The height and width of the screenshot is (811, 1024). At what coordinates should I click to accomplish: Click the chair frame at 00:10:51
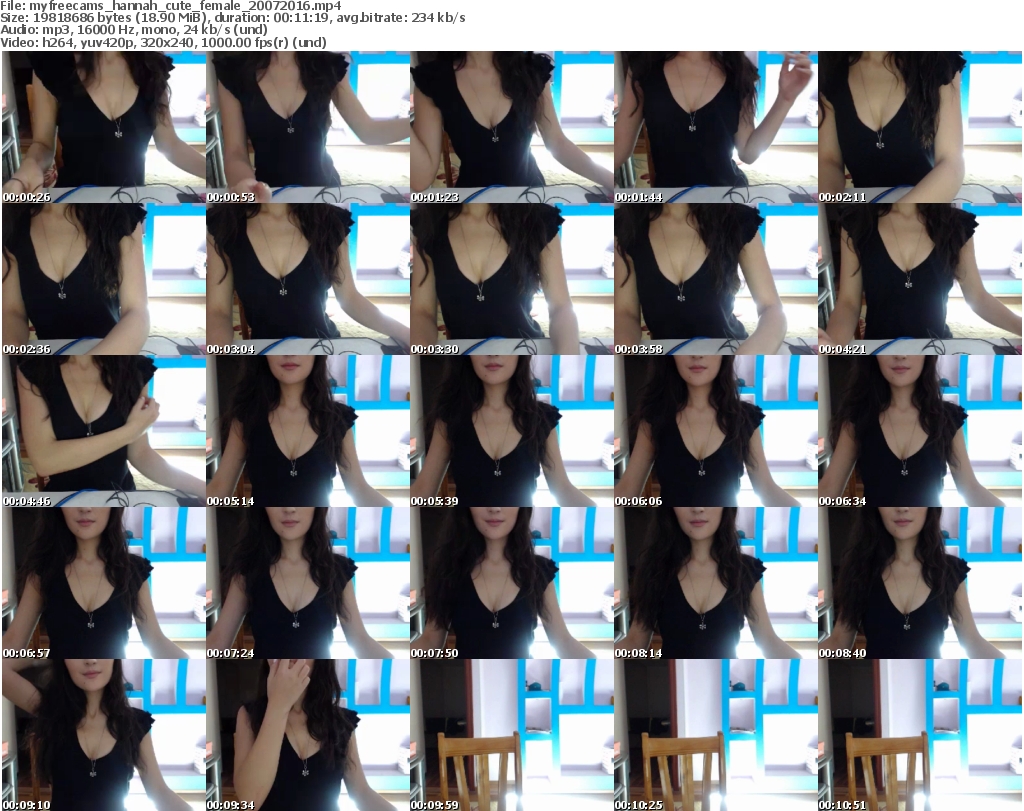920,735
